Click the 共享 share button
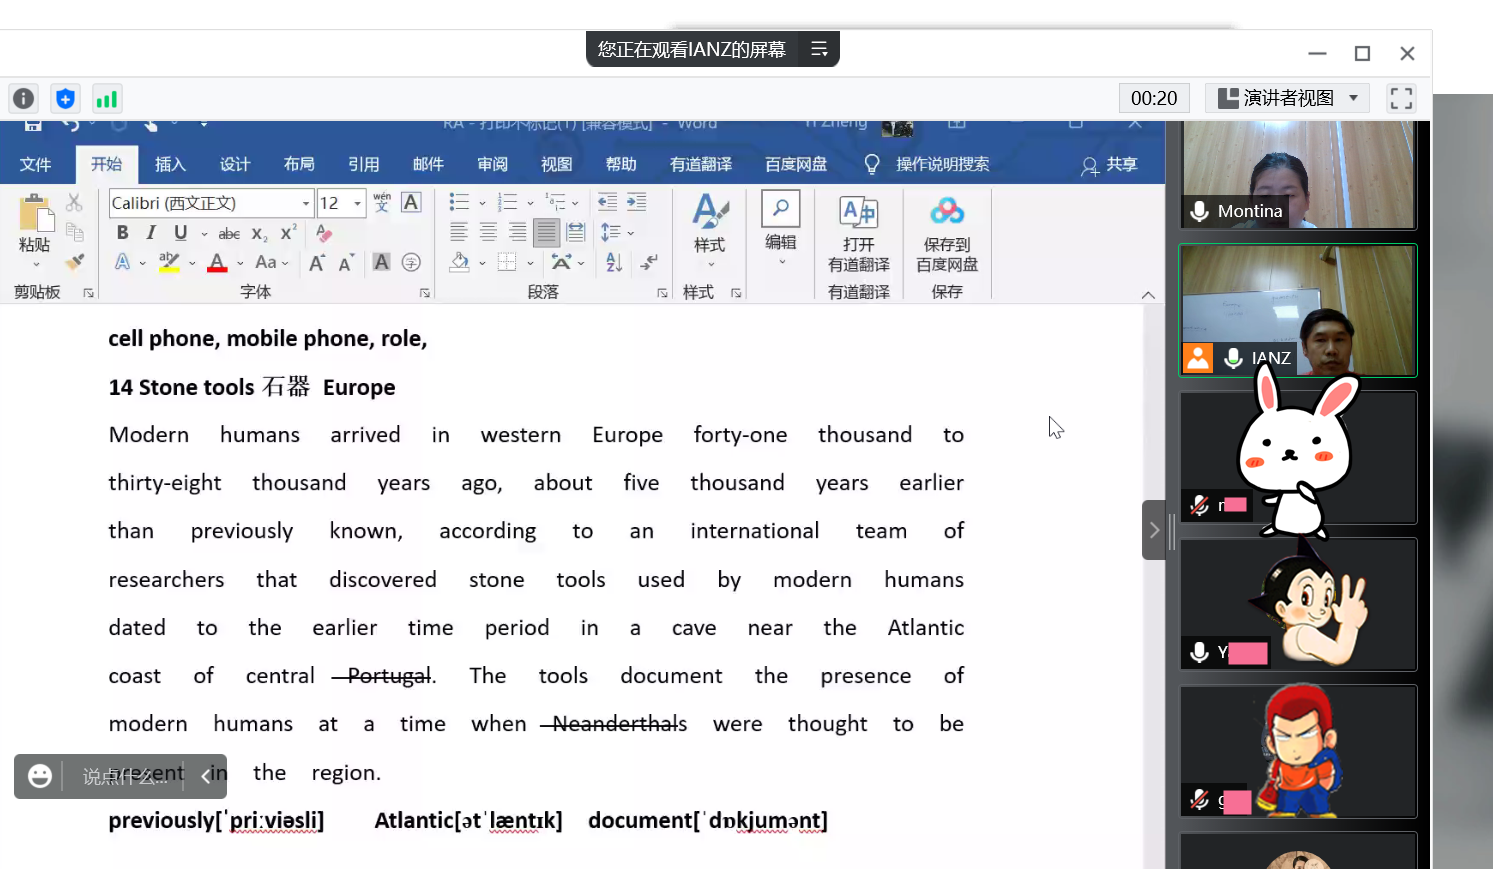The image size is (1493, 869). pos(1109,165)
